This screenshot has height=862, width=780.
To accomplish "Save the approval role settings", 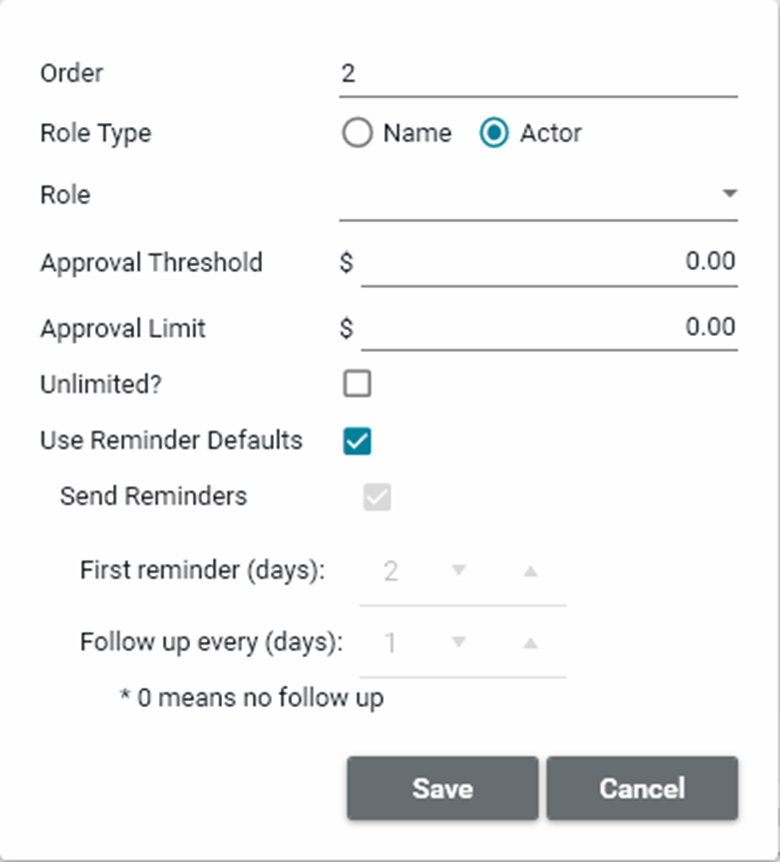I will 442,788.
